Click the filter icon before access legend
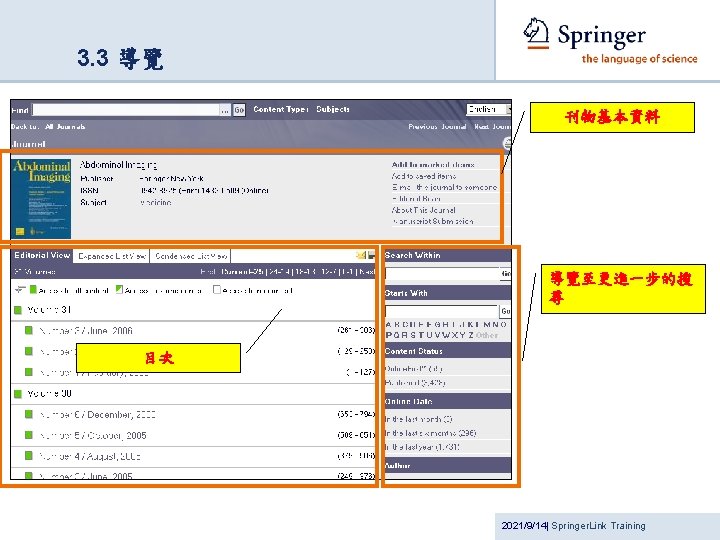 pyautogui.click(x=20, y=290)
